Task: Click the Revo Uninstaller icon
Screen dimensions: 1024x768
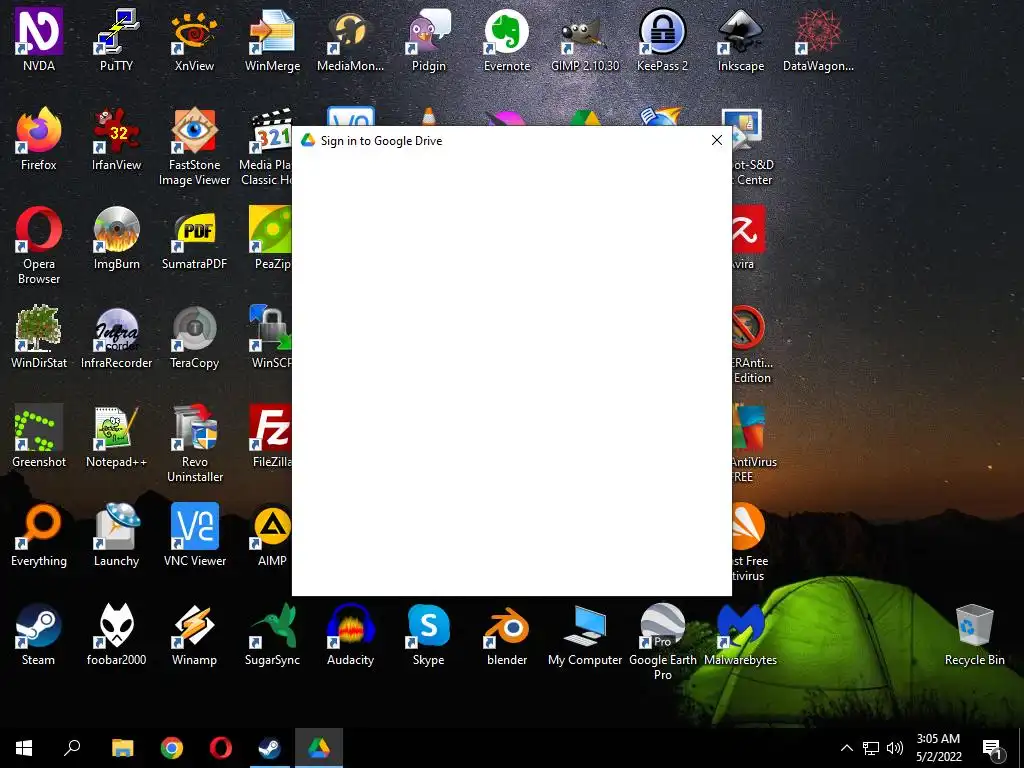Action: 194,444
